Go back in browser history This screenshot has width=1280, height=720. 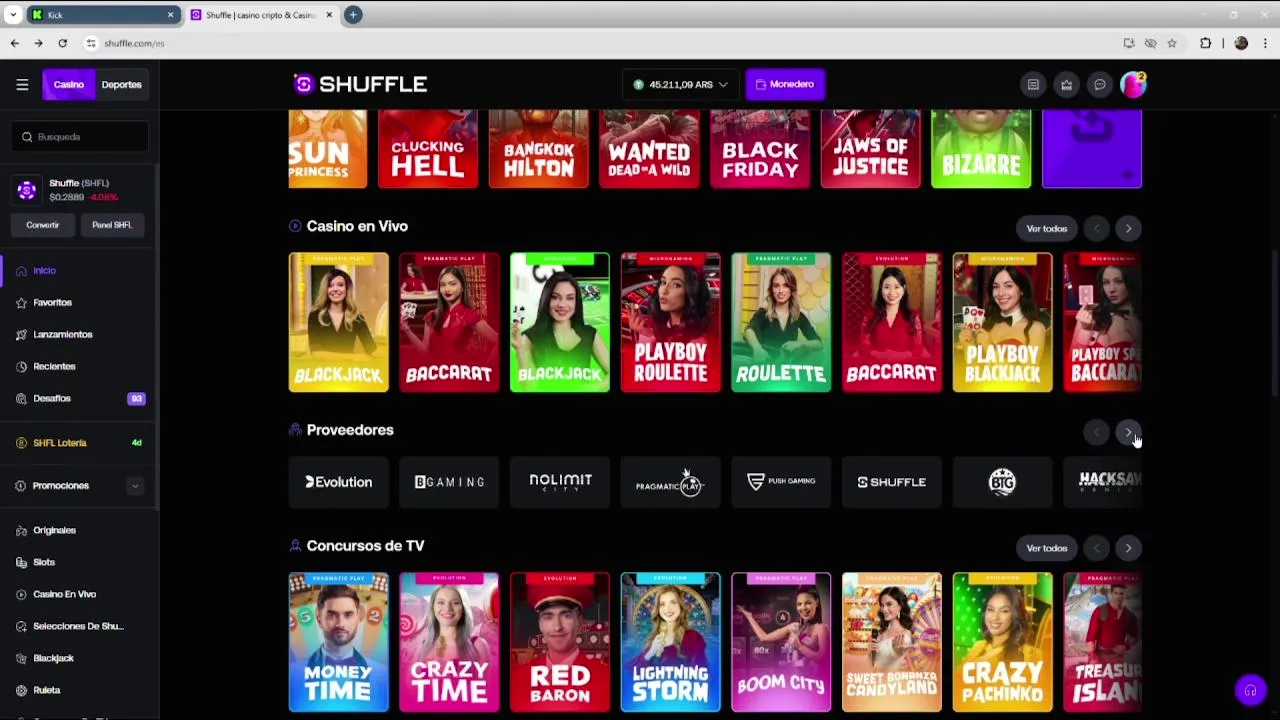point(14,43)
